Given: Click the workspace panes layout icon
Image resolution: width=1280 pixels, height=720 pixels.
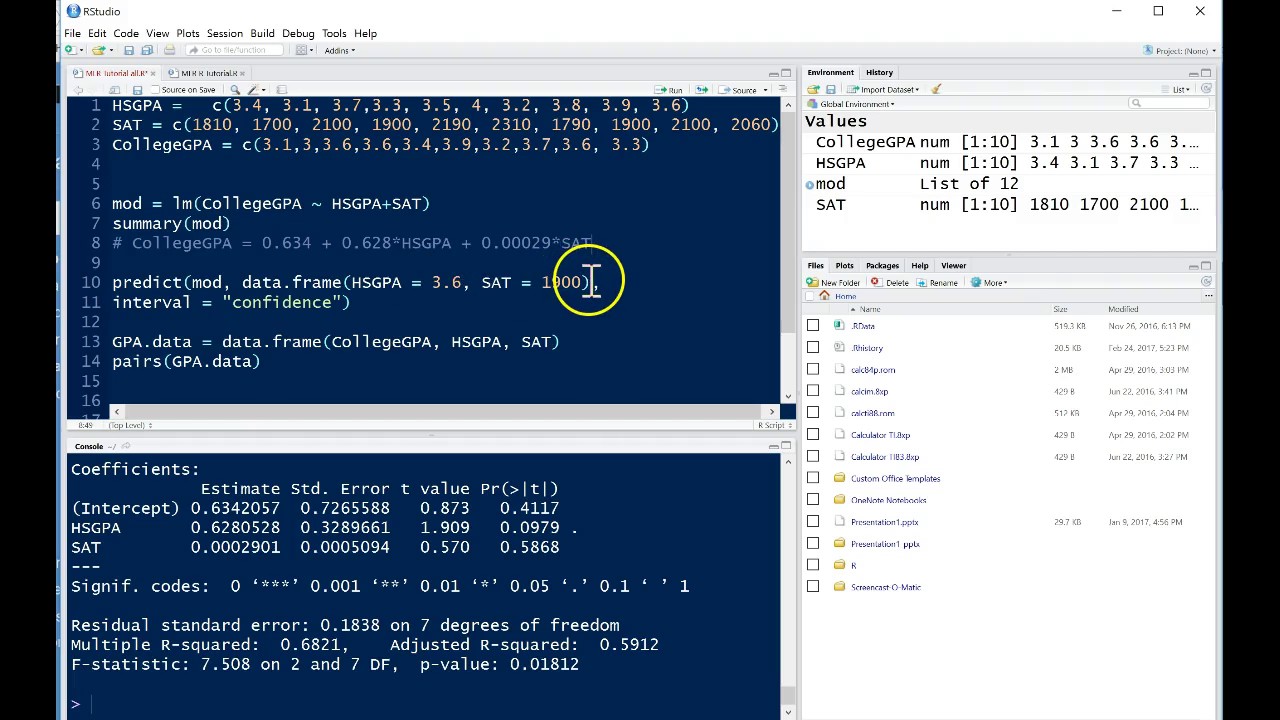Looking at the screenshot, I should (x=301, y=50).
